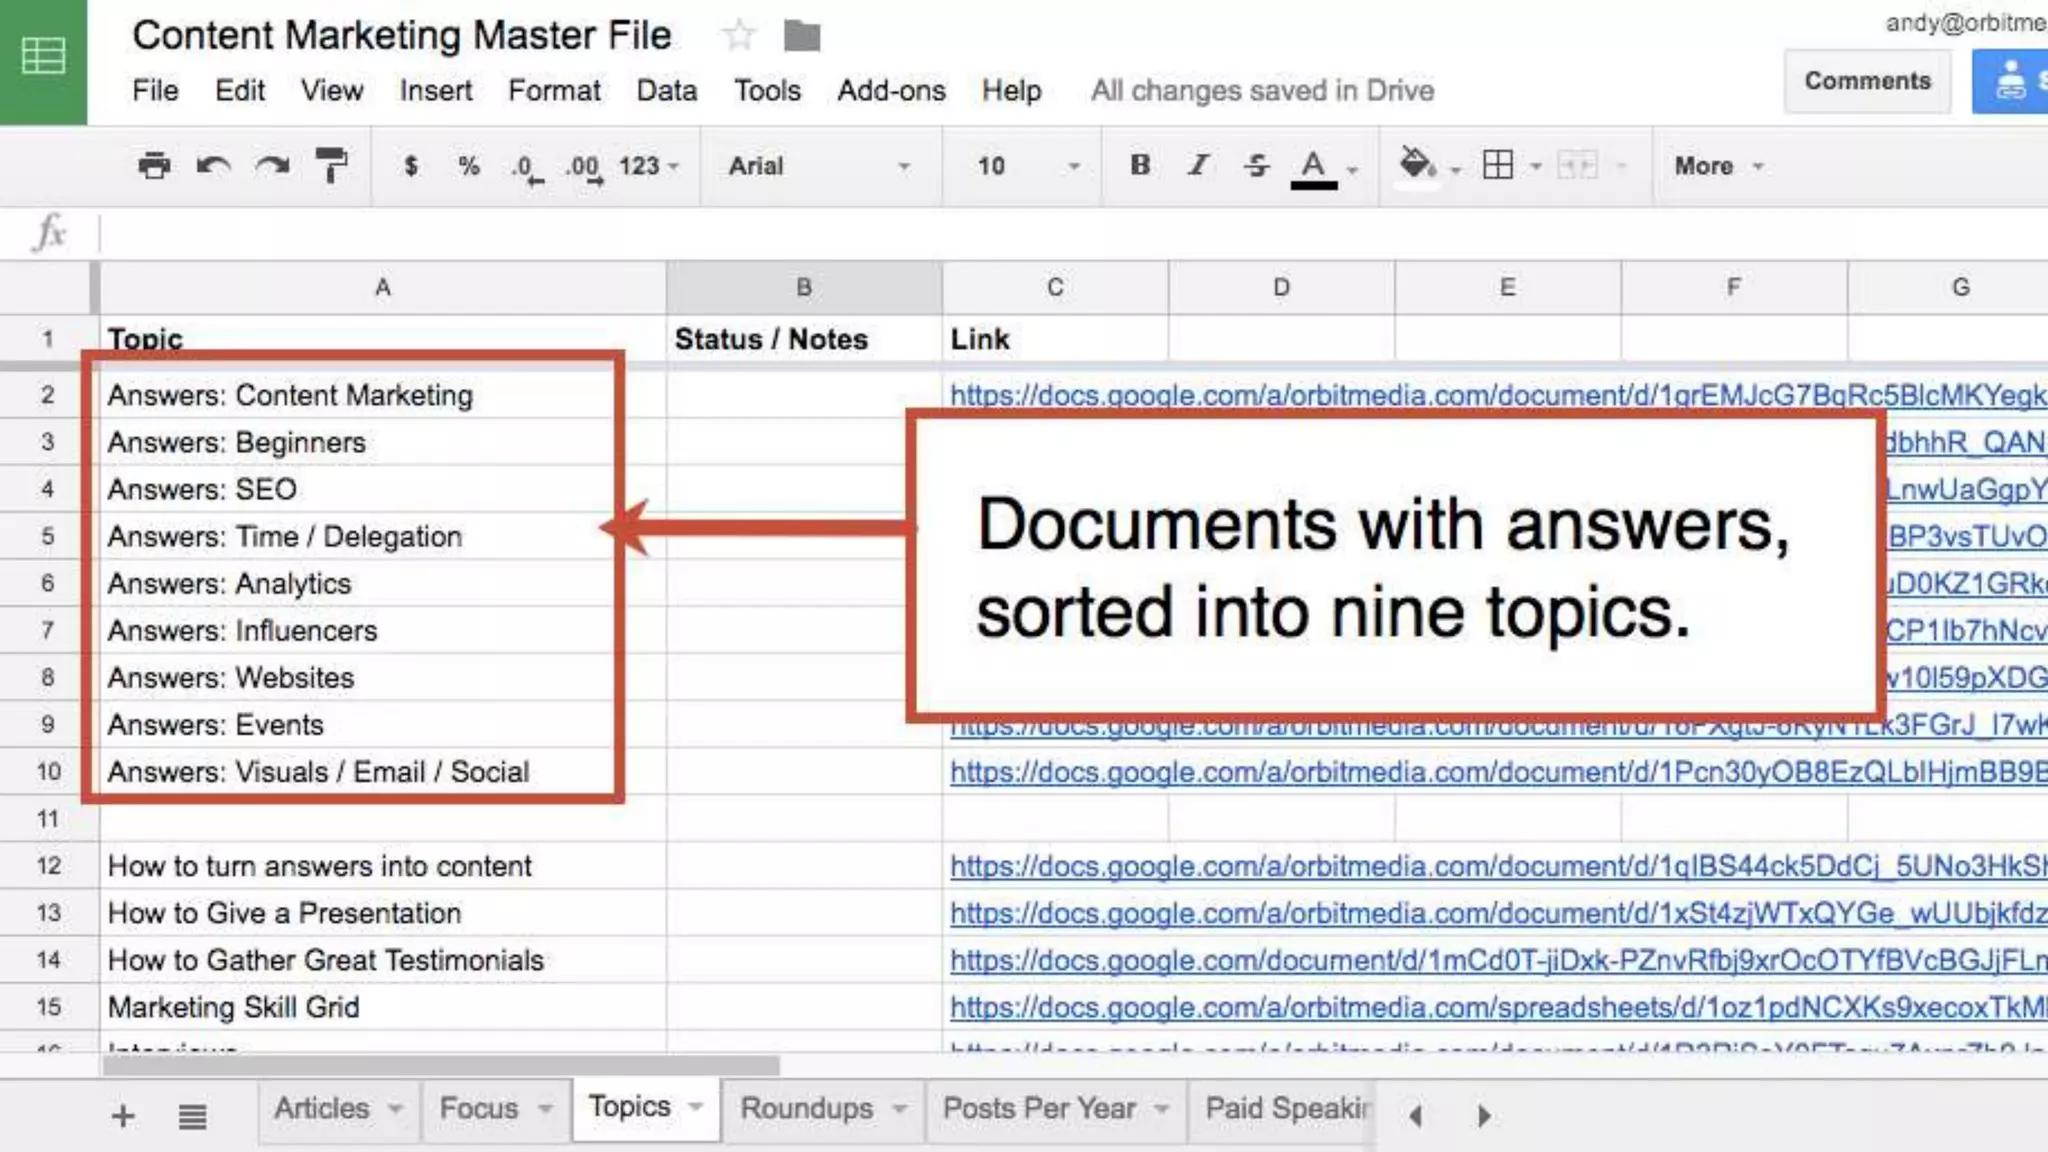This screenshot has width=2048, height=1152.
Task: Toggle bold formatting
Action: click(1139, 165)
